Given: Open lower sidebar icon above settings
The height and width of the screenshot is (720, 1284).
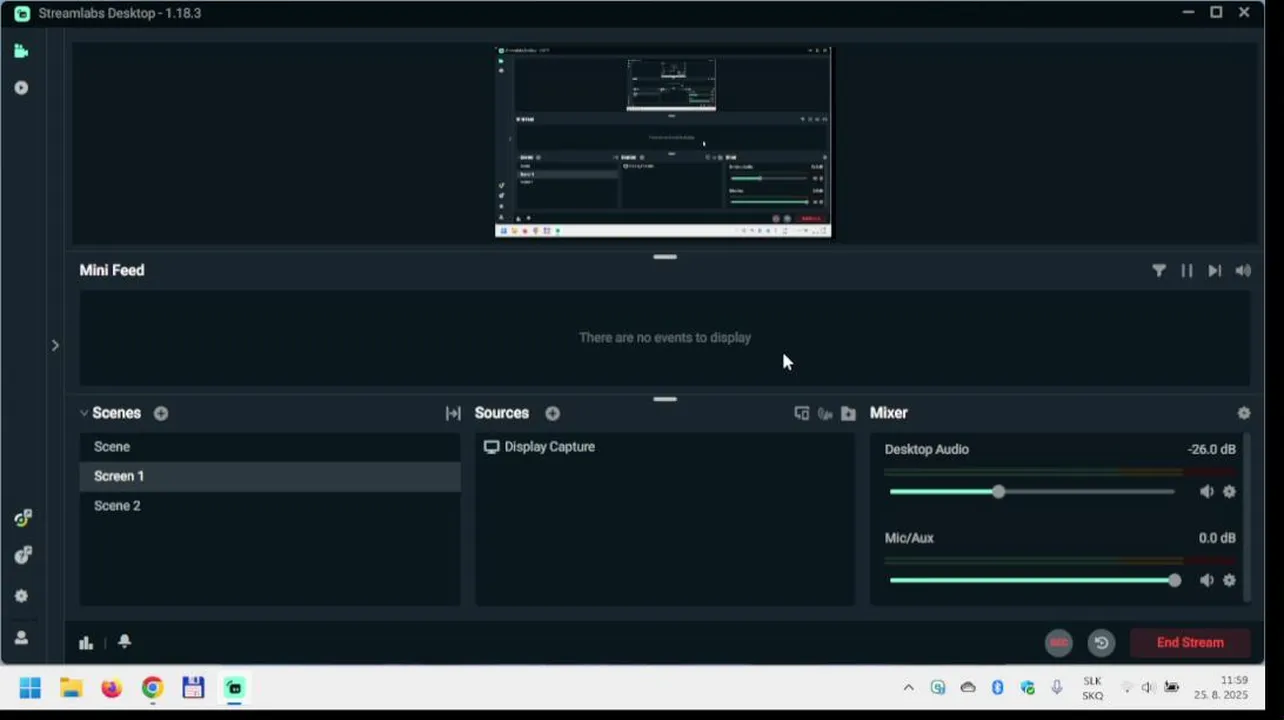Looking at the screenshot, I should [x=22, y=556].
